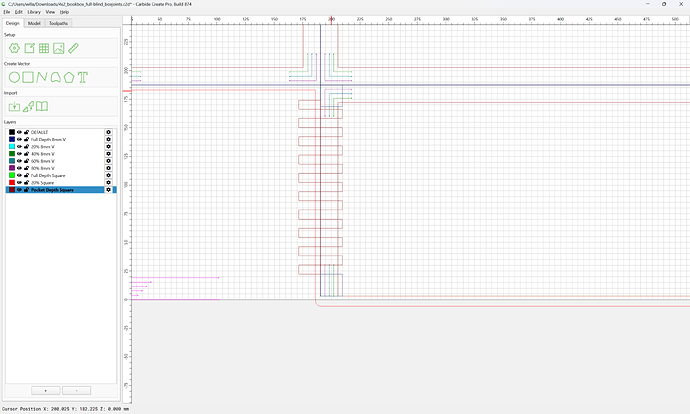Image resolution: width=690 pixels, height=414 pixels.
Task: Open settings gear for Full Depth 8mm V layer
Action: 108,139
